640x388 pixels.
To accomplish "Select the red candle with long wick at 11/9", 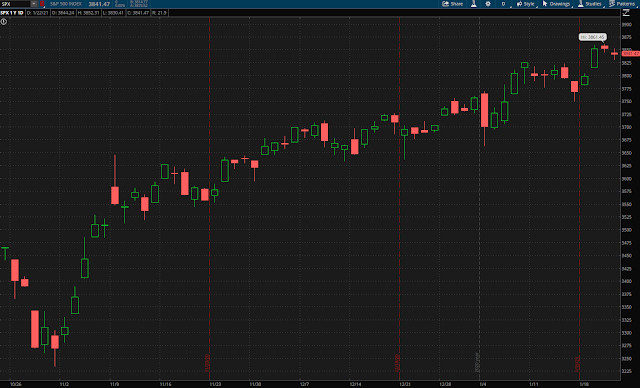I will pos(115,195).
